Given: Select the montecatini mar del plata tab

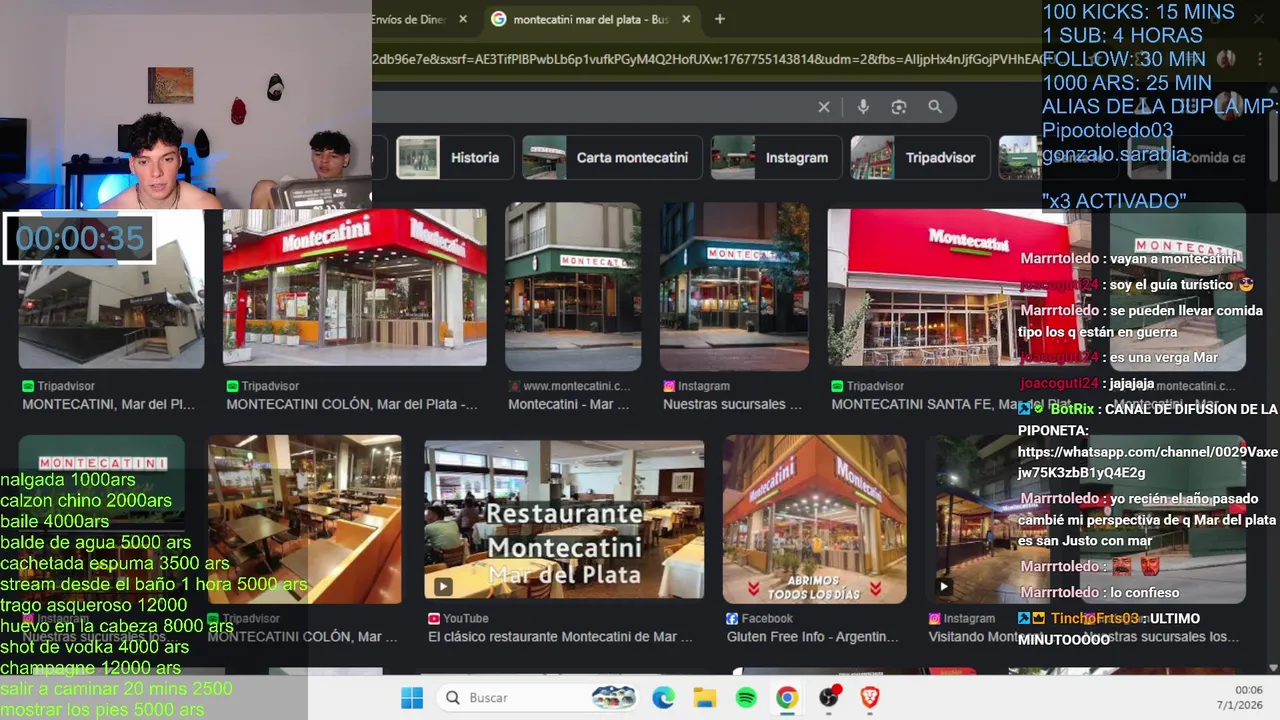Looking at the screenshot, I should [x=590, y=19].
